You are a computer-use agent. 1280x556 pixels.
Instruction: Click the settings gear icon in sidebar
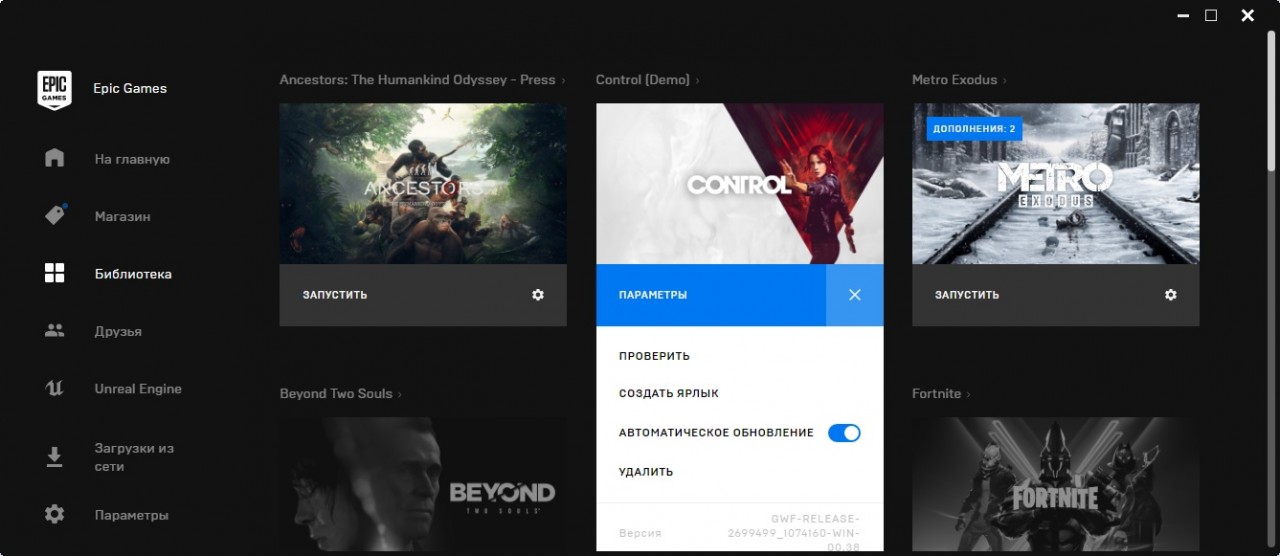coord(54,514)
